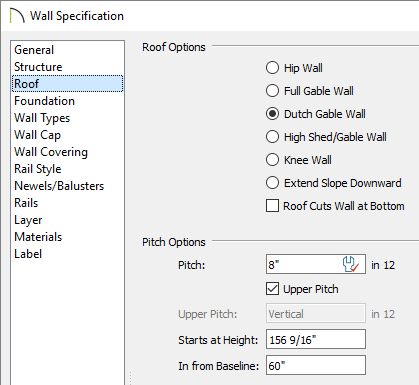Image resolution: width=419 pixels, height=385 pixels.
Task: Click the Wall Specification title icon
Action: [x=17, y=16]
